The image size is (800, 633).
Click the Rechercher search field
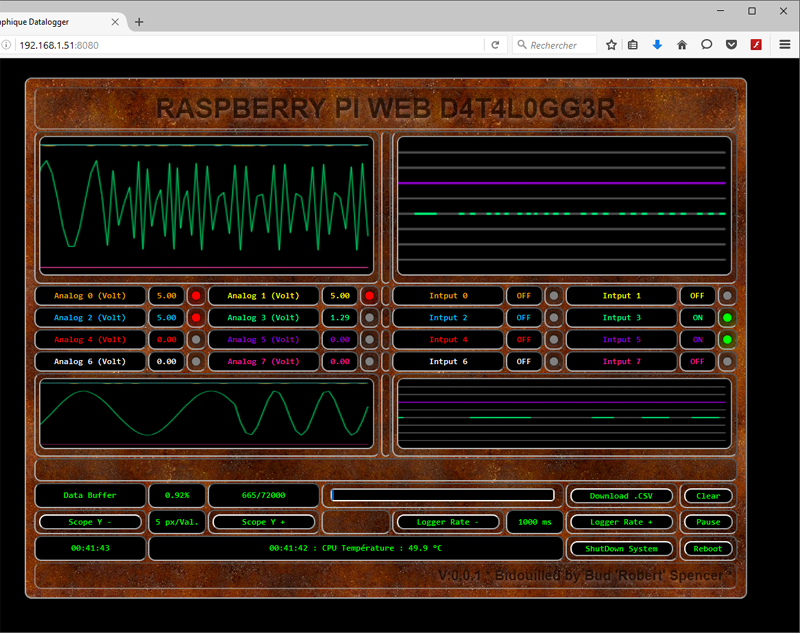point(560,45)
